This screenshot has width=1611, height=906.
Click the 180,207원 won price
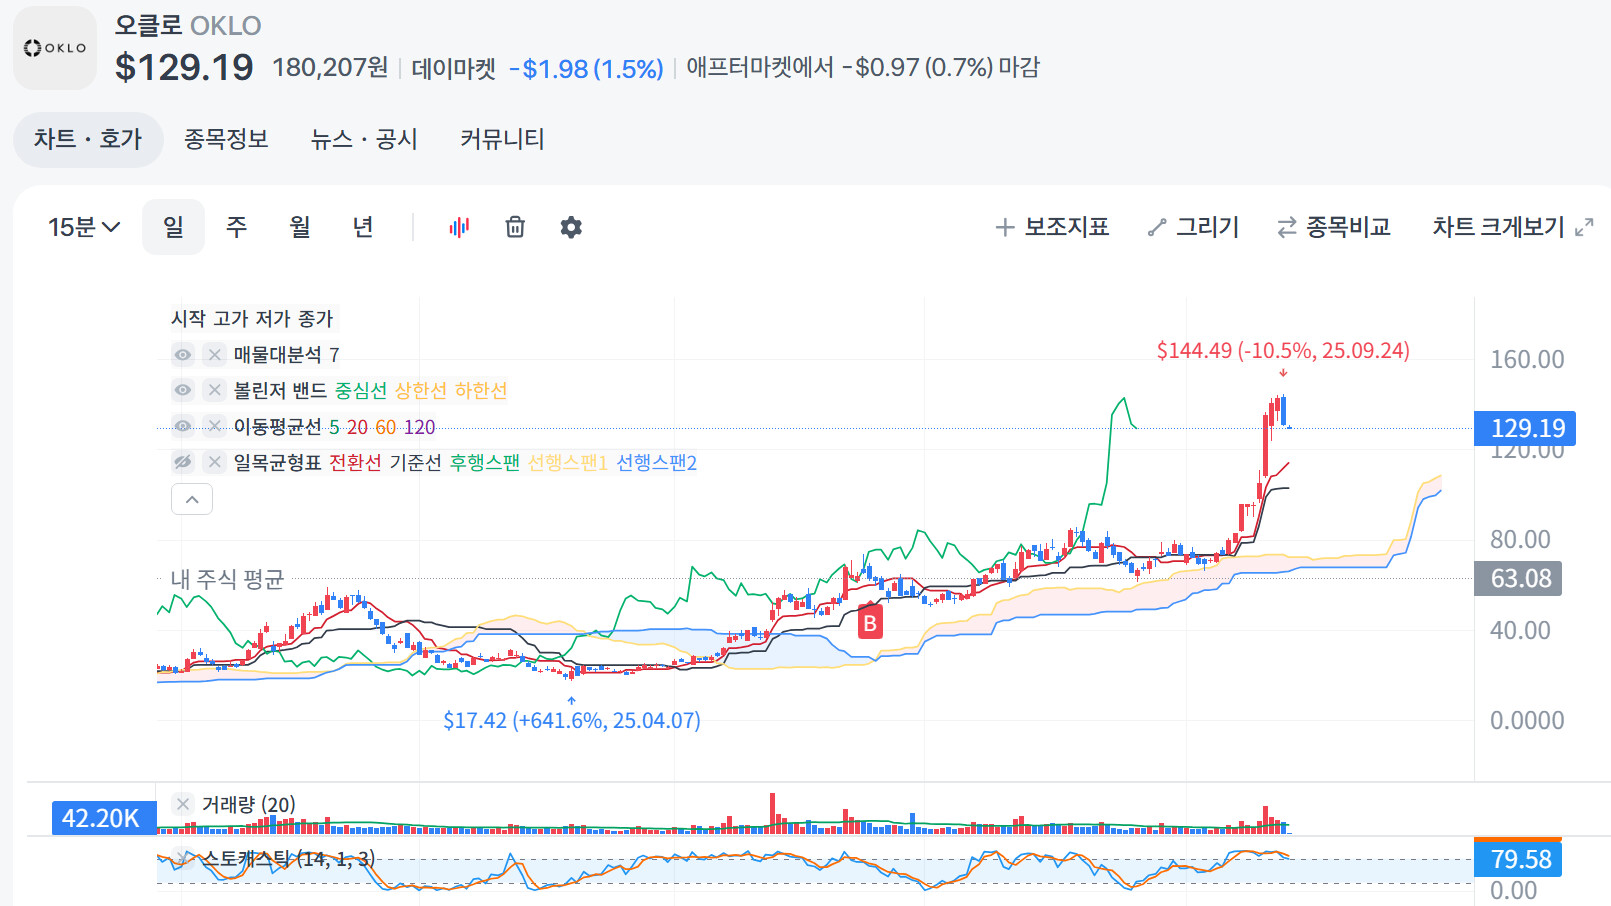pyautogui.click(x=330, y=67)
